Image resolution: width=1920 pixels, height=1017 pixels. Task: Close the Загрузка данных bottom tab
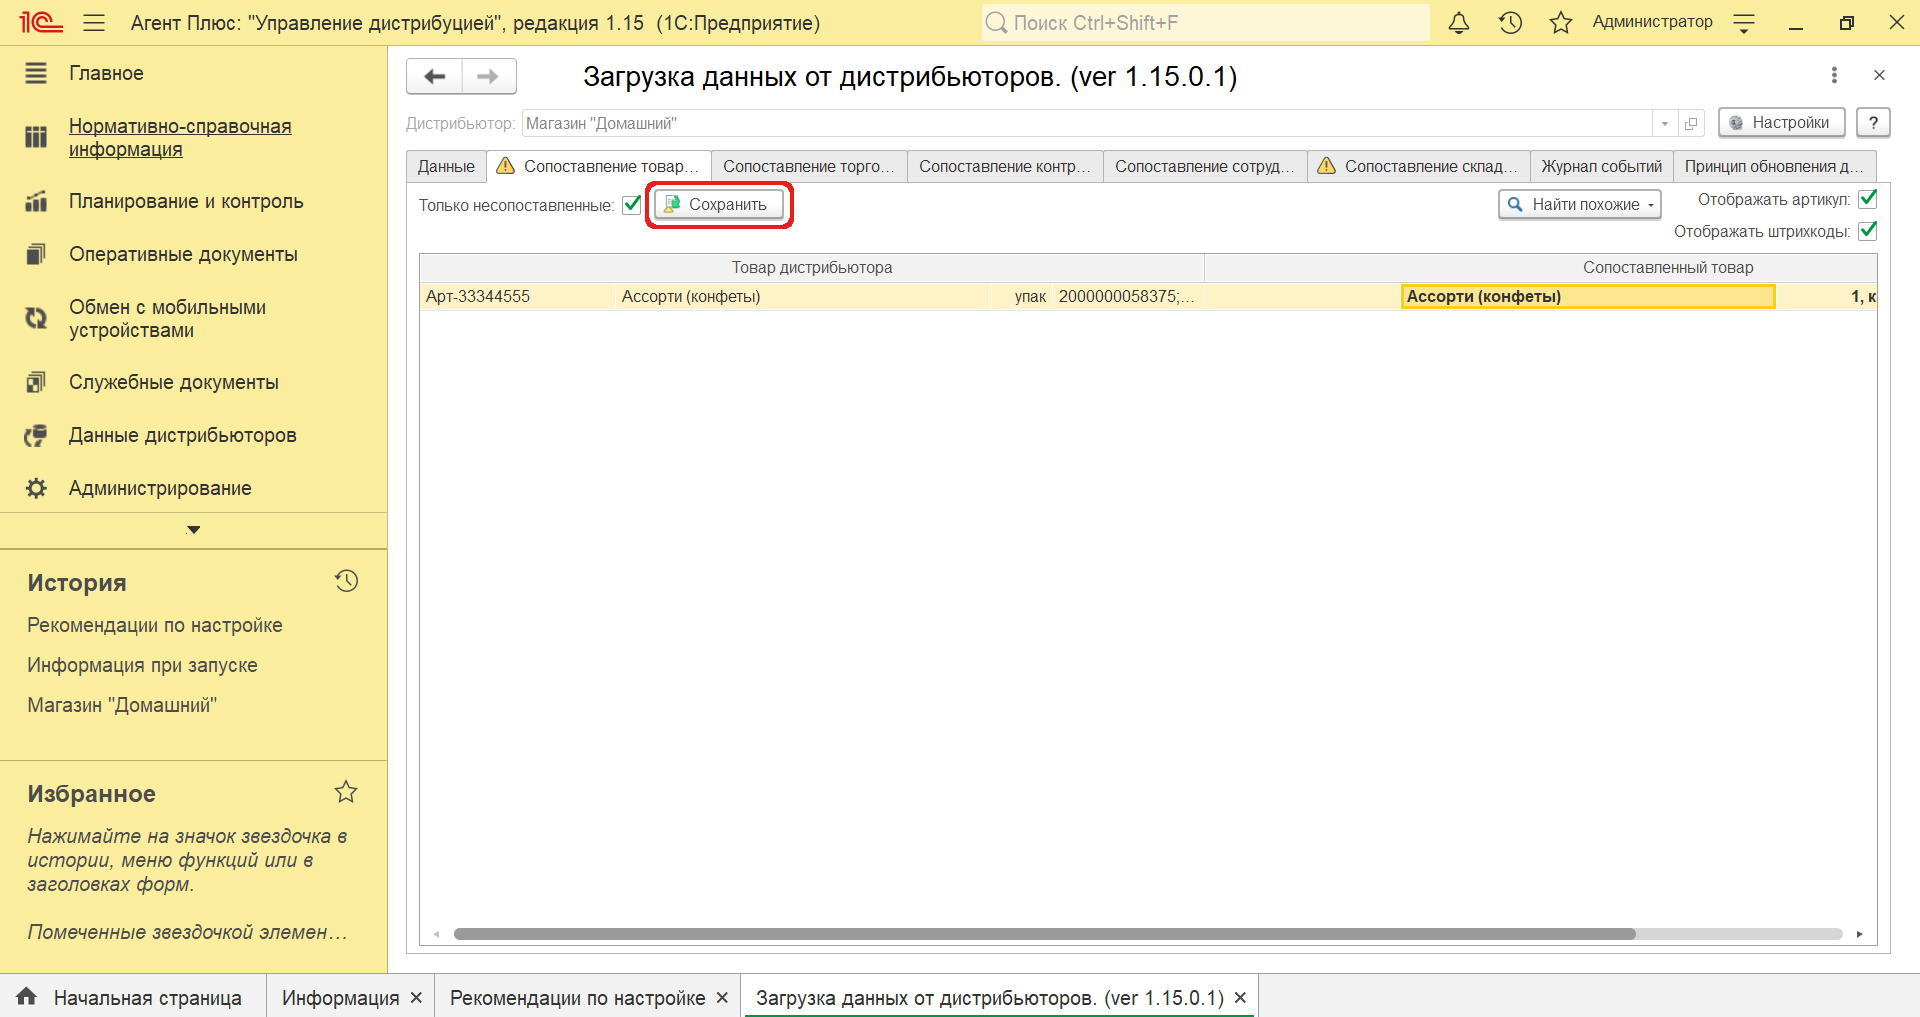(1240, 998)
